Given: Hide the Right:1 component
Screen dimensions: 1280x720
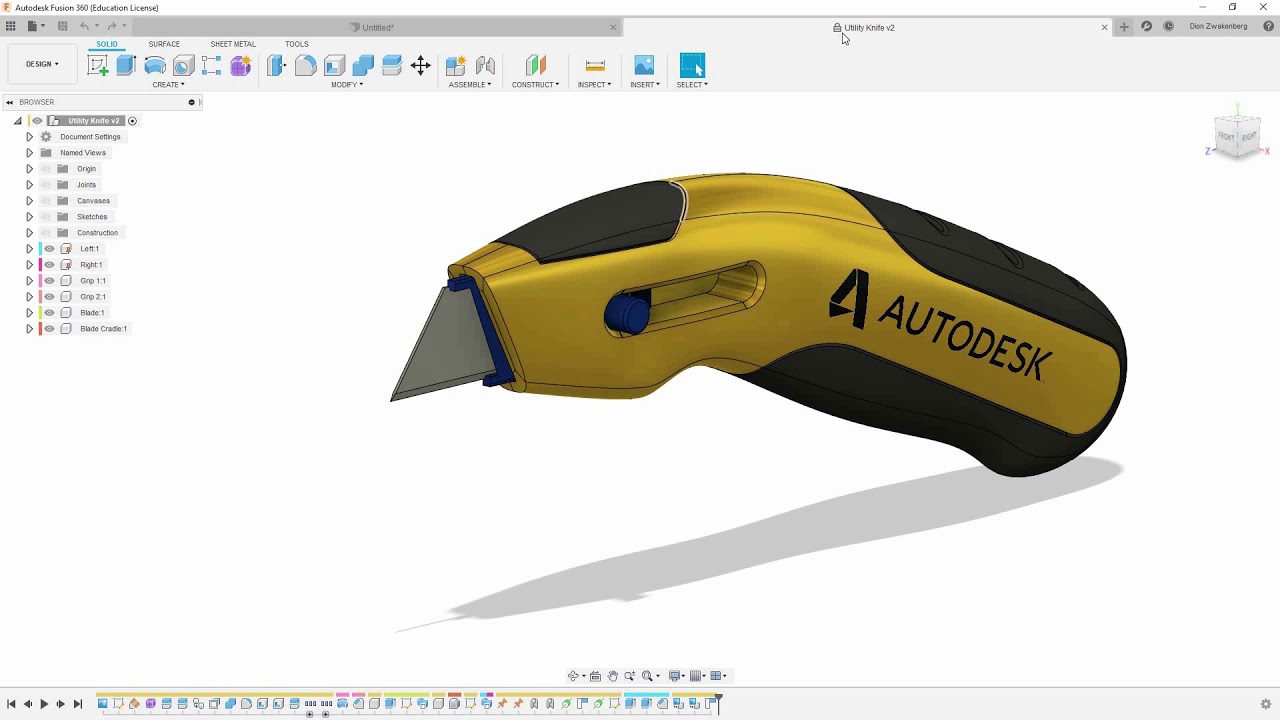Looking at the screenshot, I should point(49,265).
